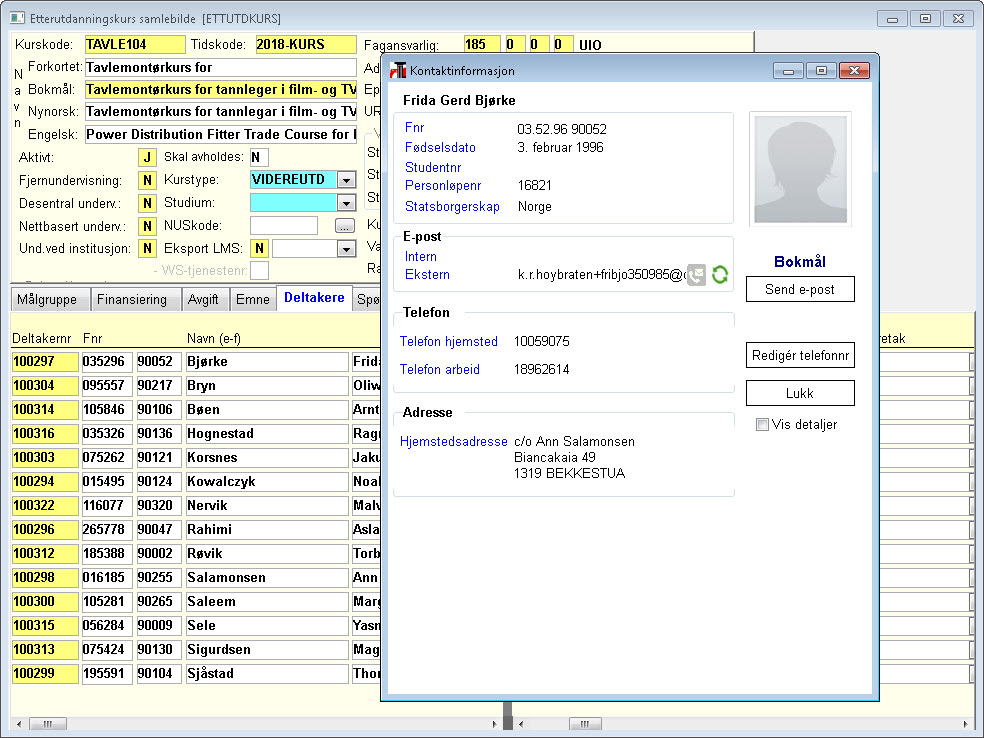Click the Statsborgerskap link
The height and width of the screenshot is (738, 984).
point(452,206)
